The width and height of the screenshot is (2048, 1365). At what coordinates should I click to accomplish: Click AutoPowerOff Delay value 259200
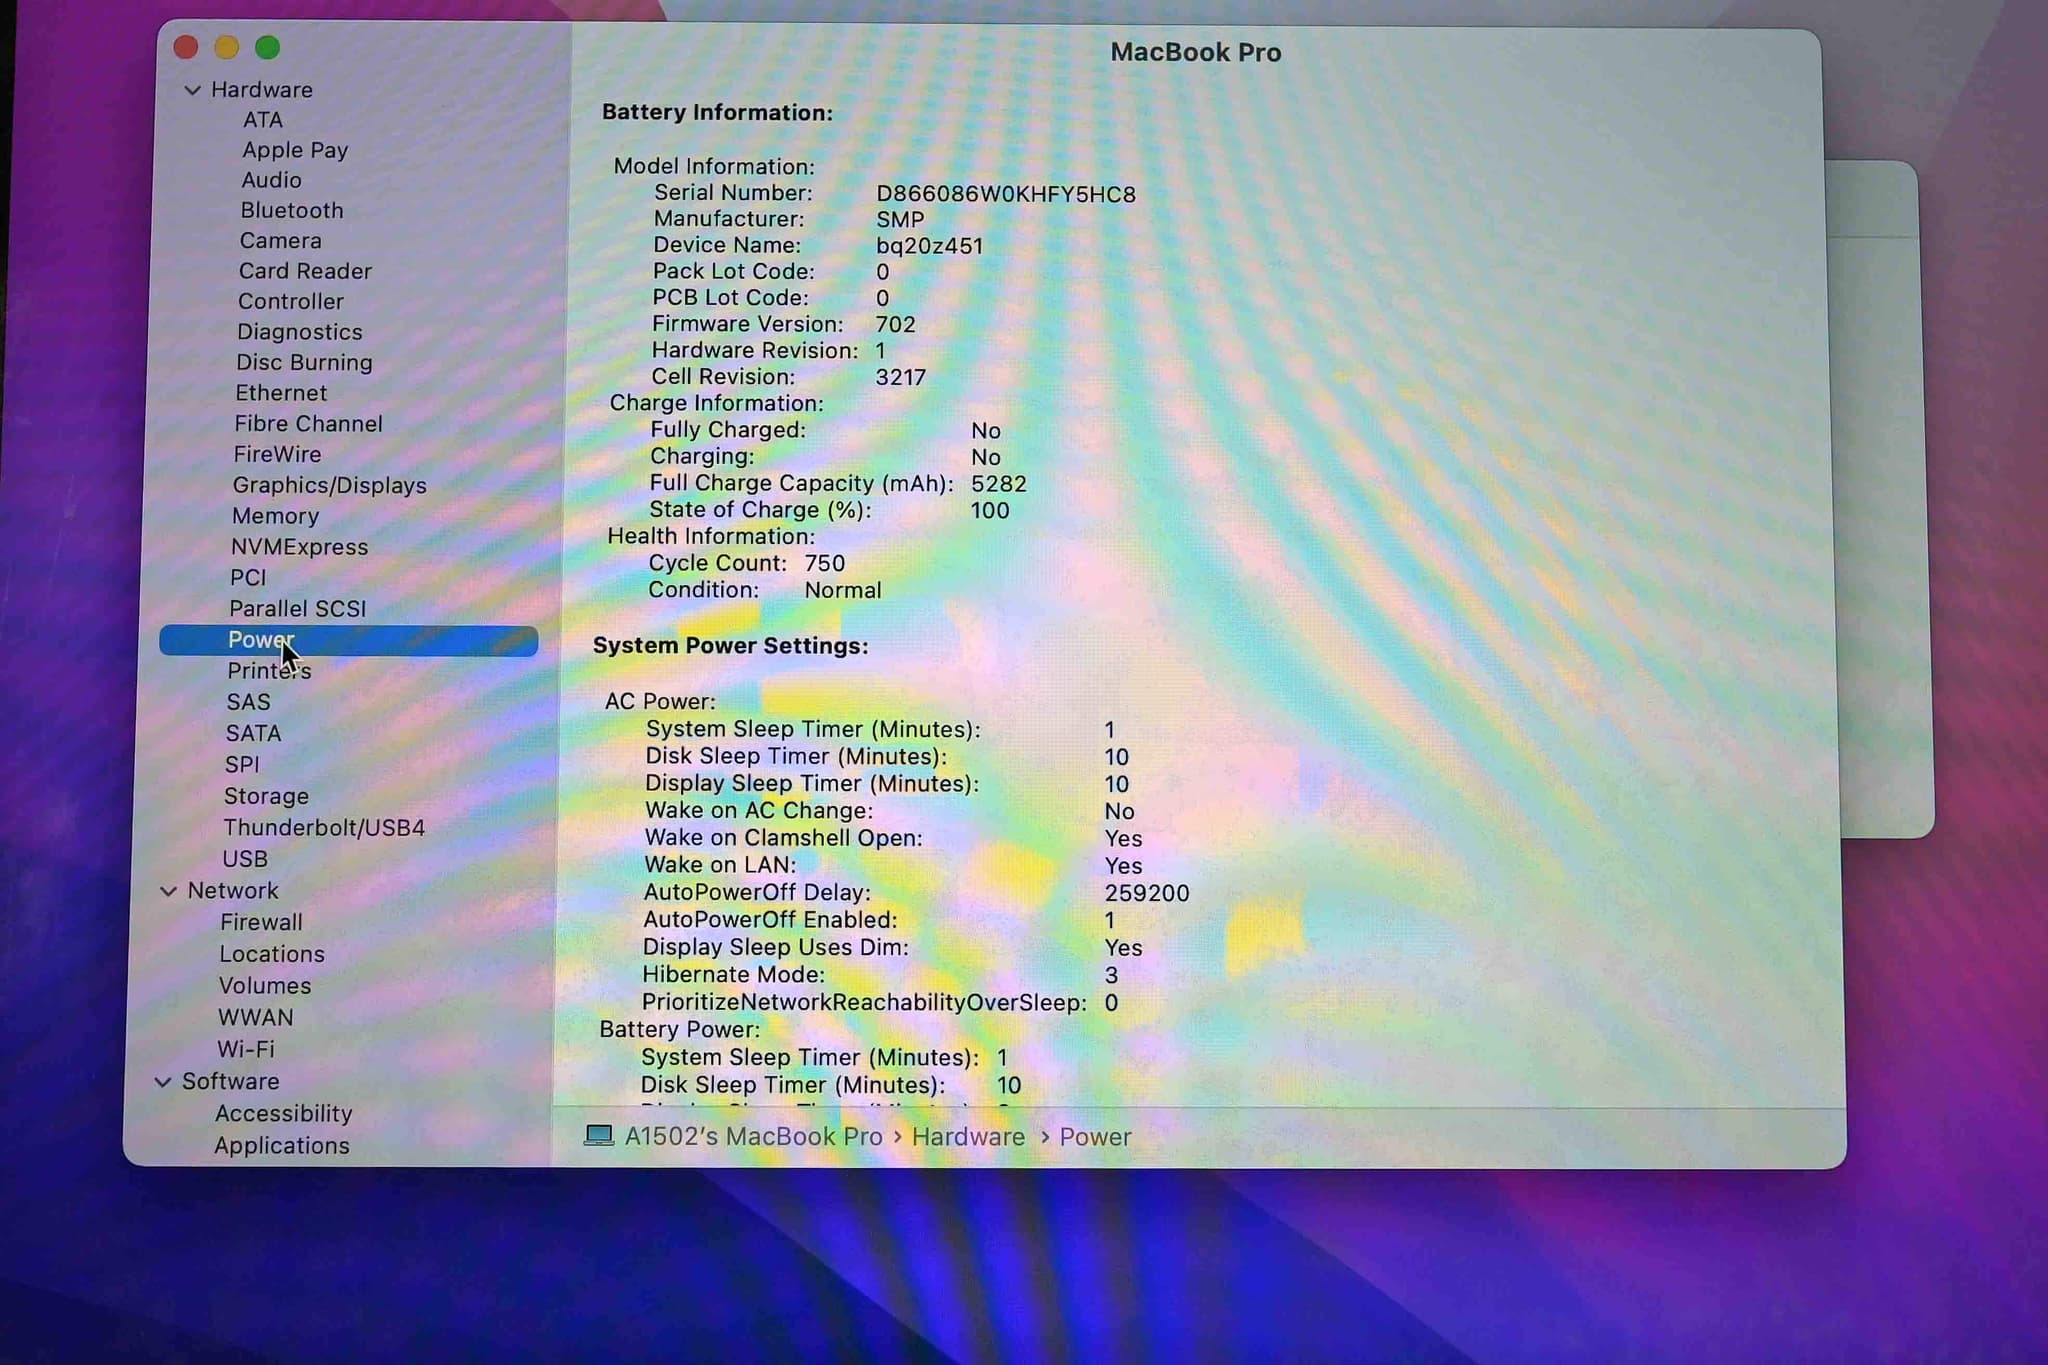click(x=1147, y=893)
